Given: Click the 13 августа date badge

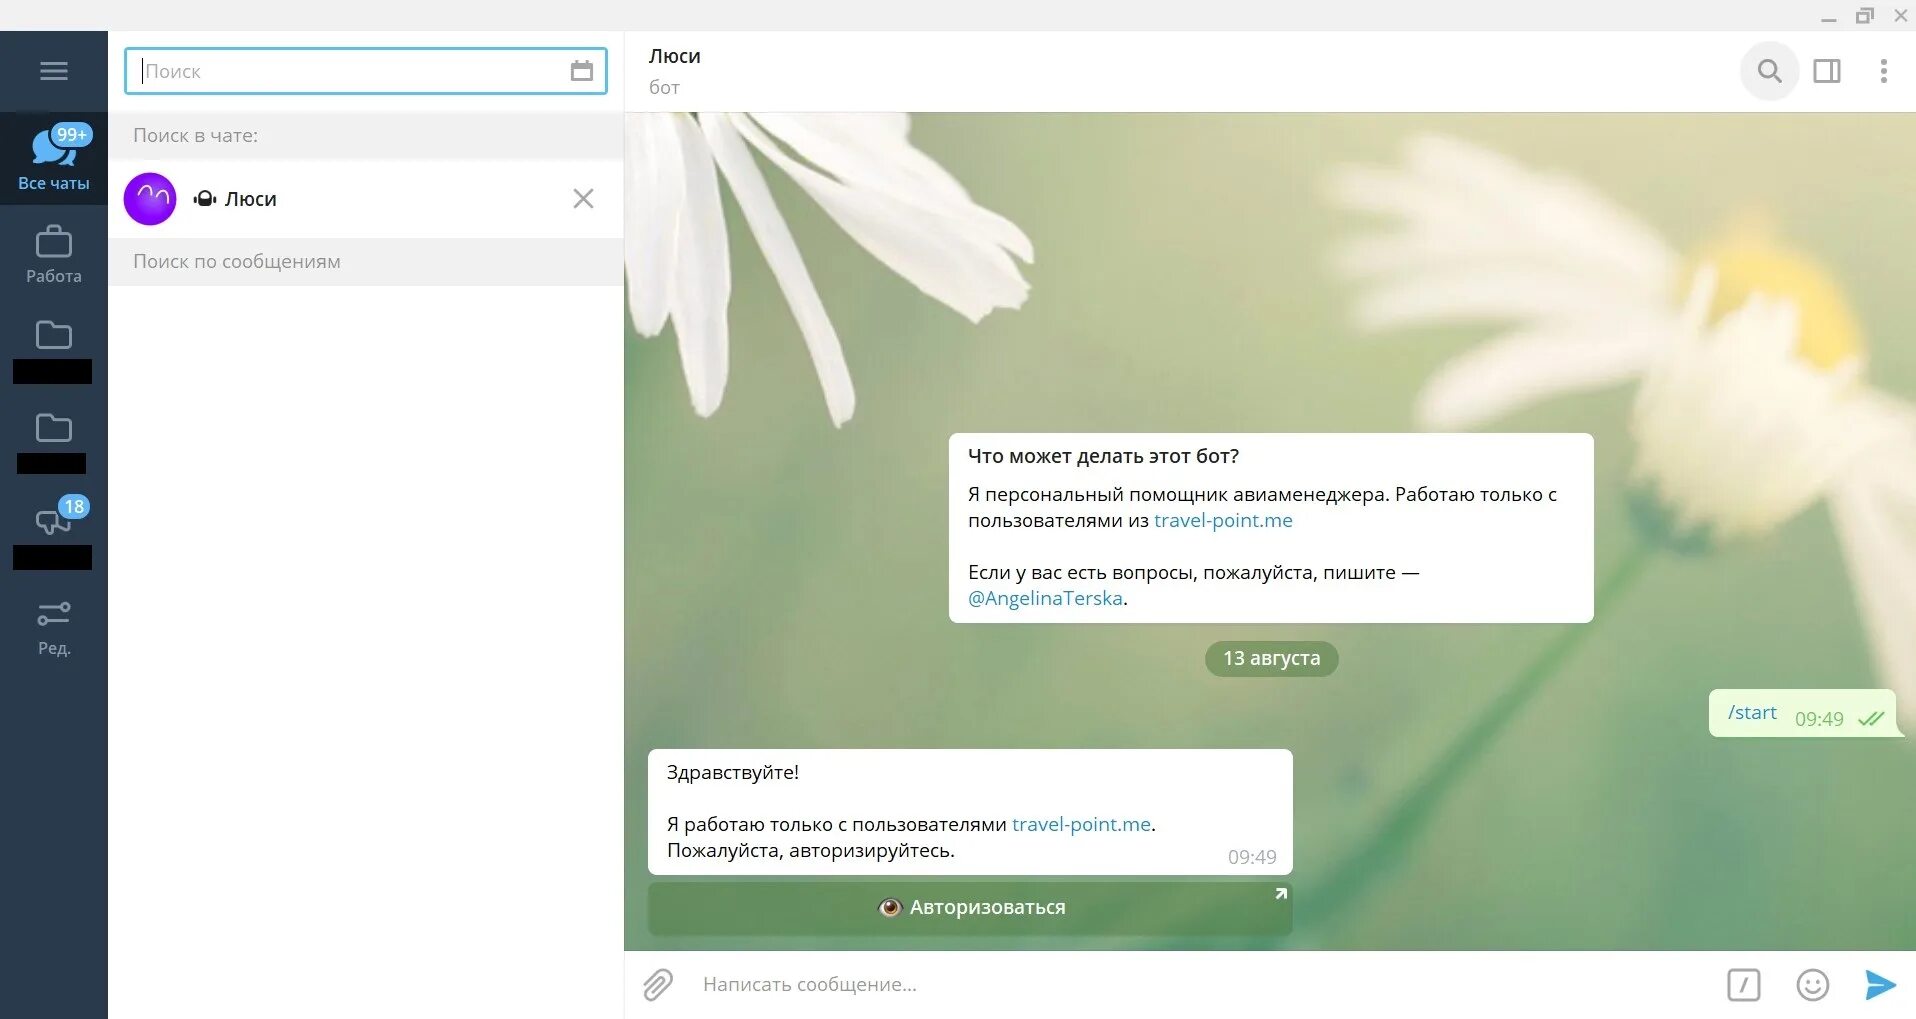Looking at the screenshot, I should (1271, 658).
